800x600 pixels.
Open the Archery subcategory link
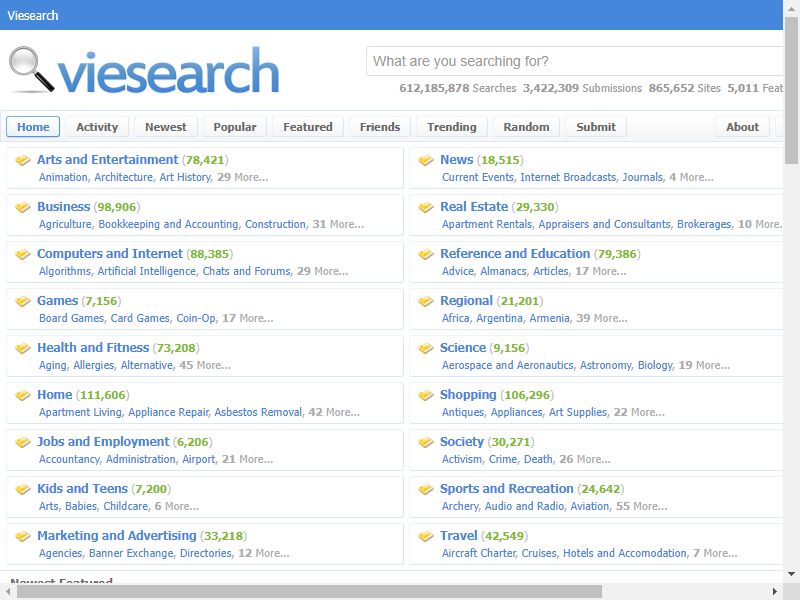pyautogui.click(x=460, y=506)
